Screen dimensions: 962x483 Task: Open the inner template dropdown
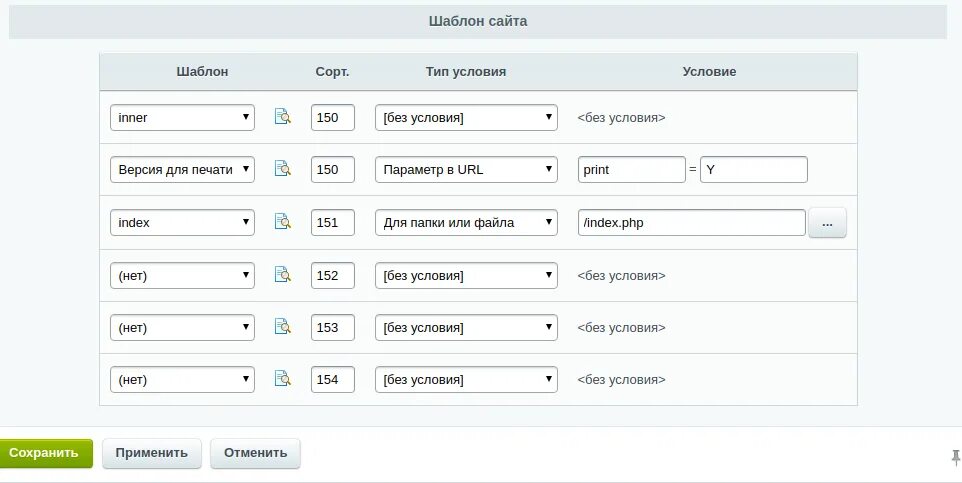[x=182, y=117]
